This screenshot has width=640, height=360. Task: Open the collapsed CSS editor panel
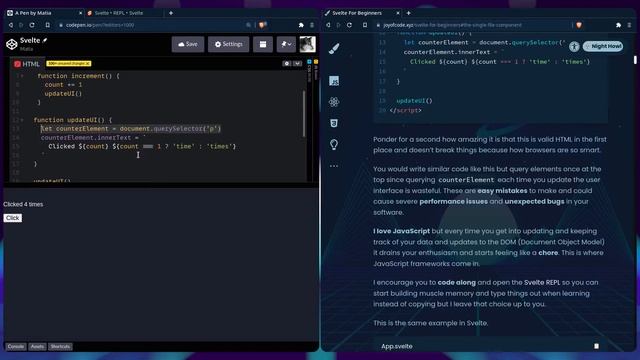coord(309,71)
